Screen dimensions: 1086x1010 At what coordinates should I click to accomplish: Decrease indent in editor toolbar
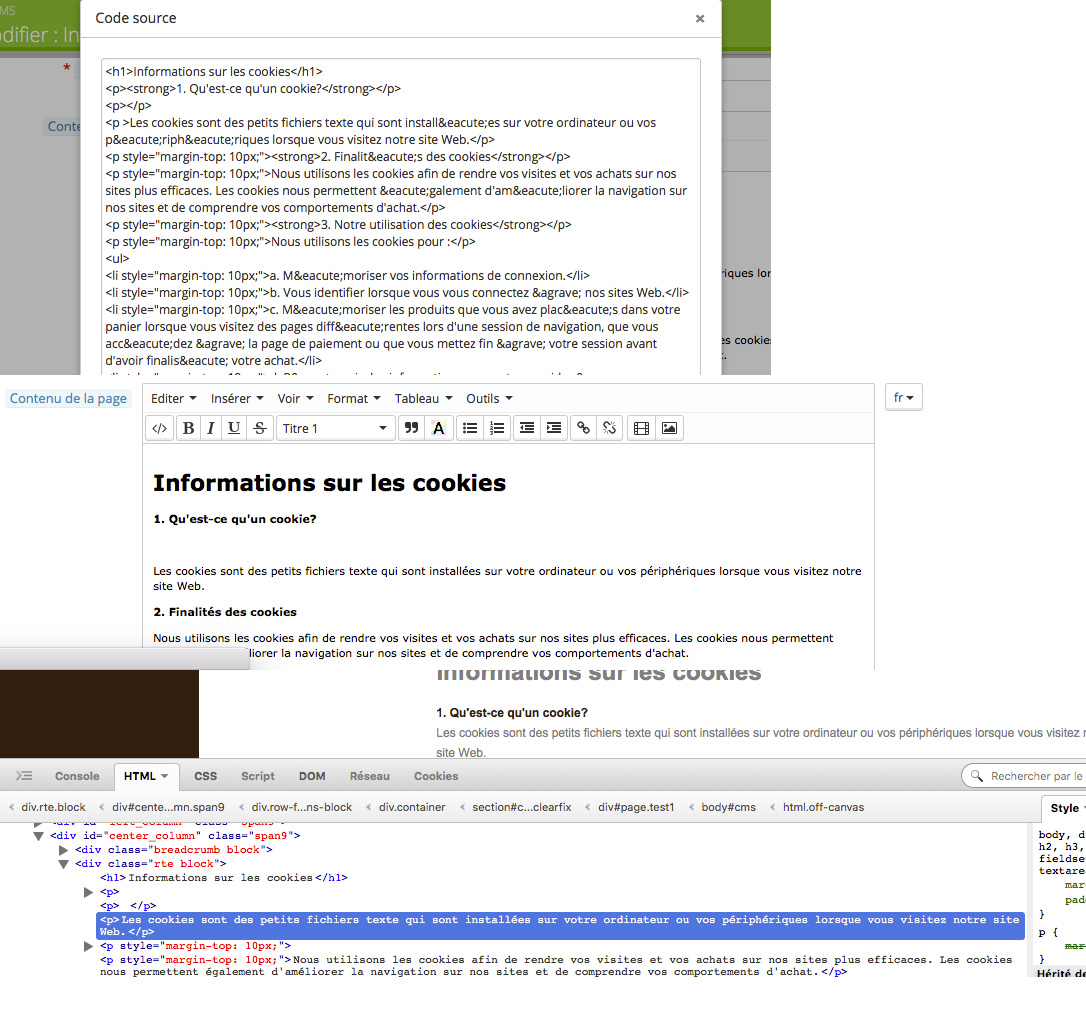pos(527,428)
